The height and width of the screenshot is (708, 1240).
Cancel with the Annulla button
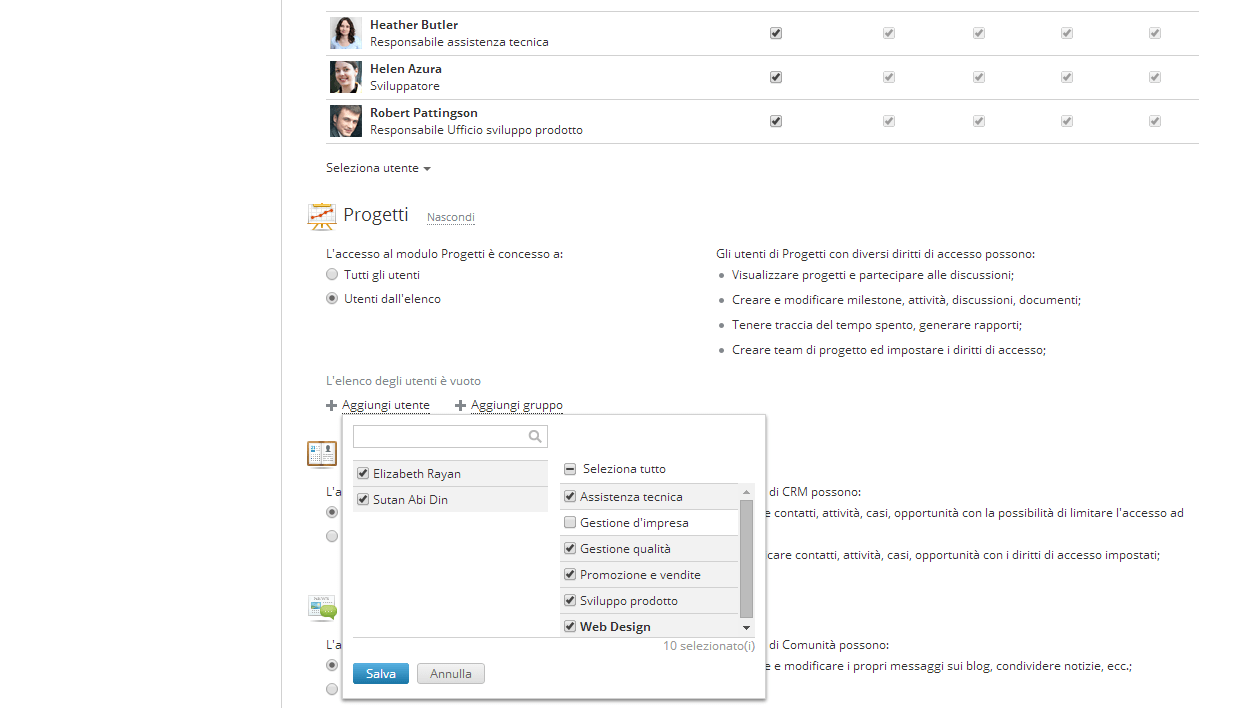451,674
